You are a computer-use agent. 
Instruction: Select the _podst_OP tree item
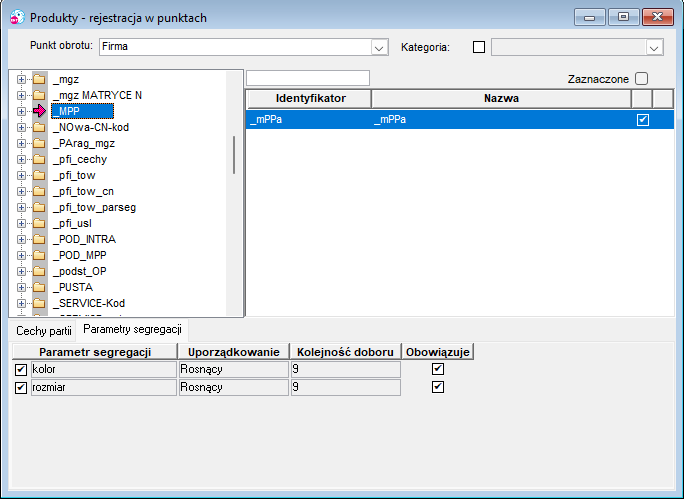pyautogui.click(x=80, y=271)
